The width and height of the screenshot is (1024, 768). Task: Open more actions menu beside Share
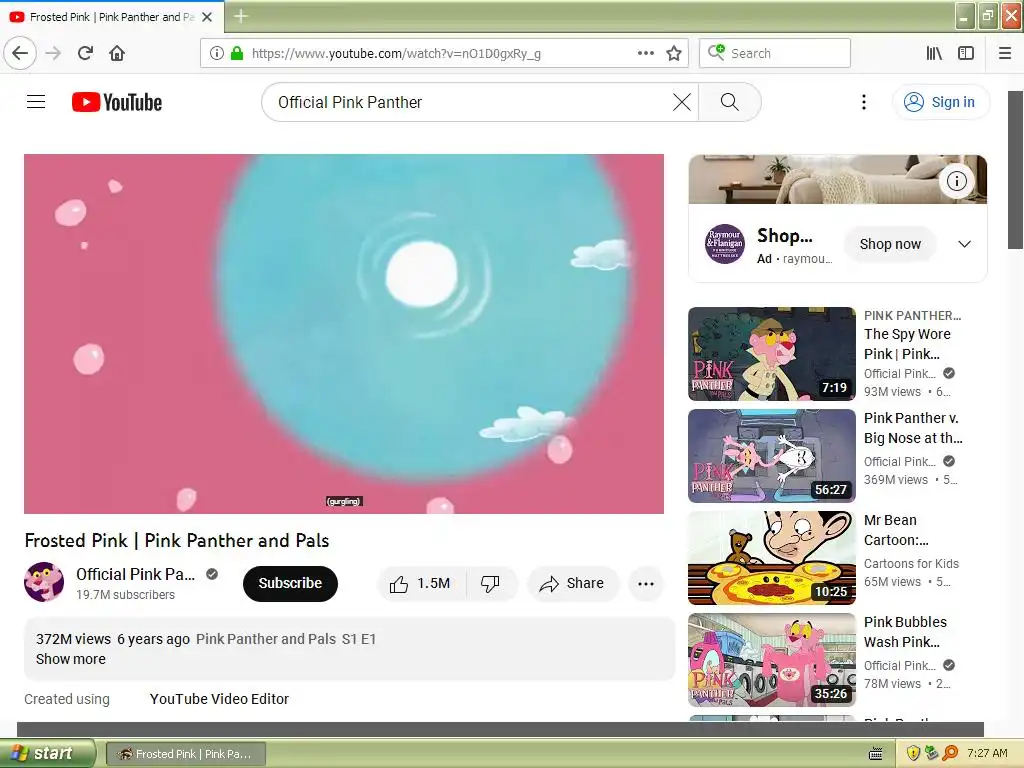(646, 584)
